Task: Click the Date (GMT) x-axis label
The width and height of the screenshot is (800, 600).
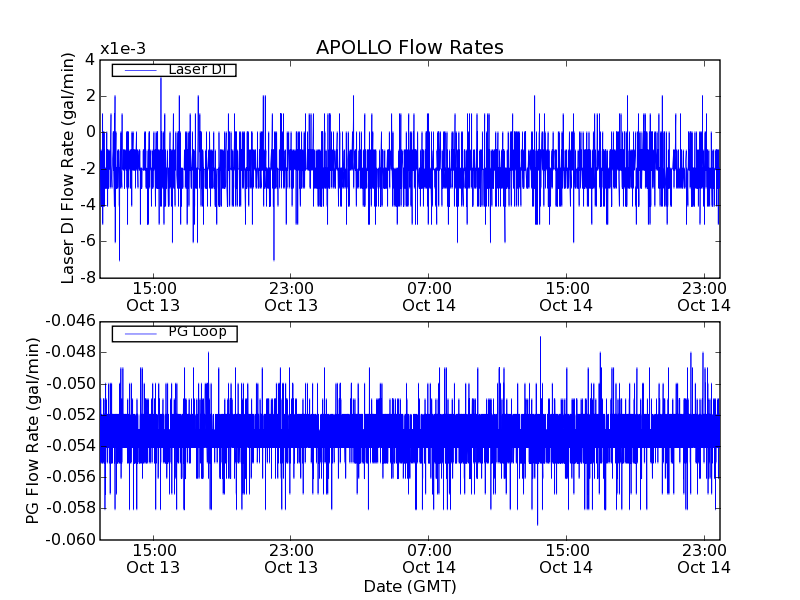Action: pyautogui.click(x=409, y=586)
